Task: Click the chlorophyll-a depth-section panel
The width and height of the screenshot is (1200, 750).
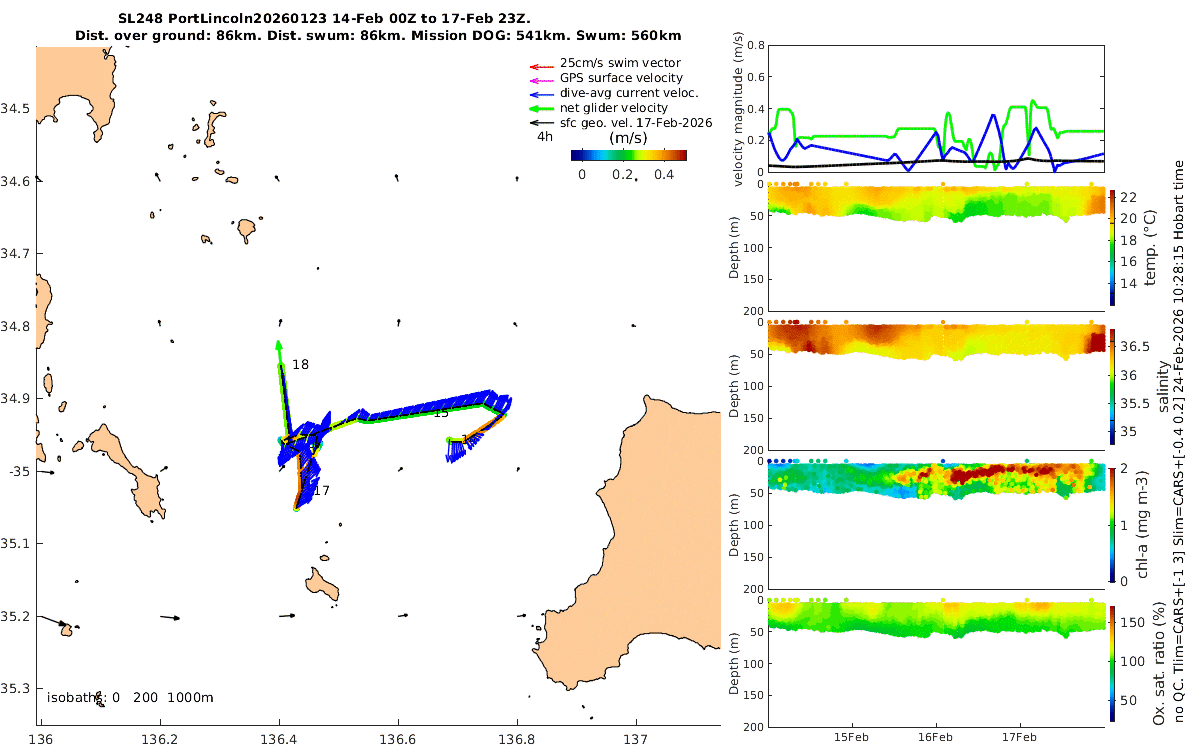Action: (x=935, y=525)
